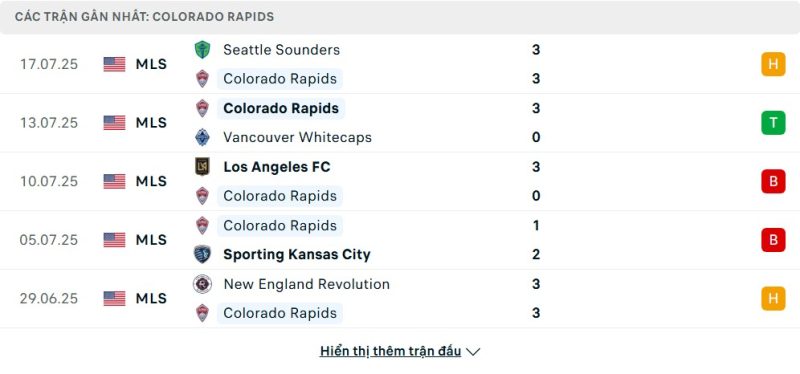Viewport: 800px width, 374px height.
Task: Click the orange H badge for 29.06.25 match
Action: [x=773, y=298]
